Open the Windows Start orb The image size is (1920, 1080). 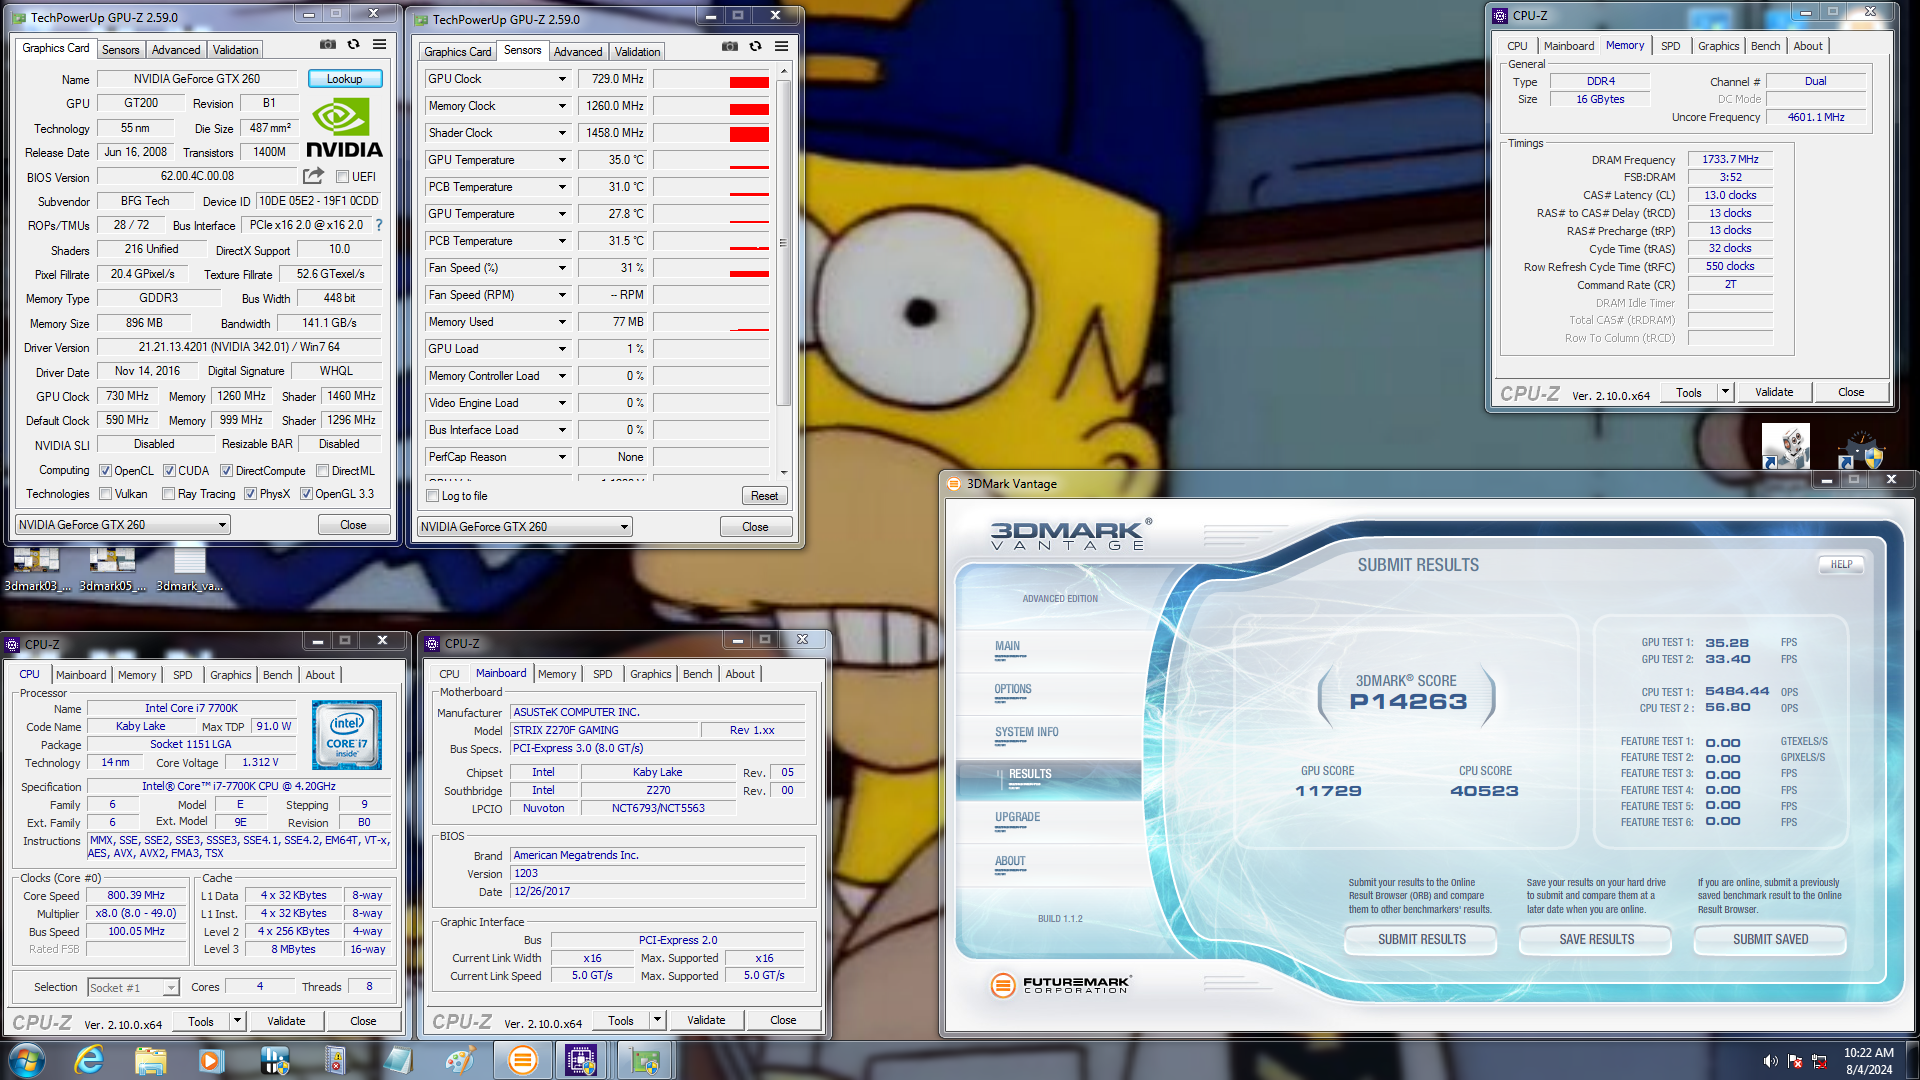(x=27, y=1060)
